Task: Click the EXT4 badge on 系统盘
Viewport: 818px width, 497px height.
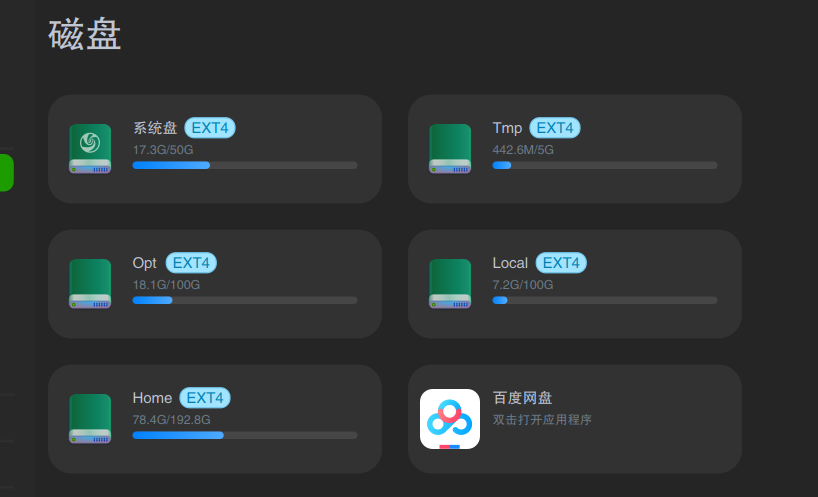Action: (210, 128)
